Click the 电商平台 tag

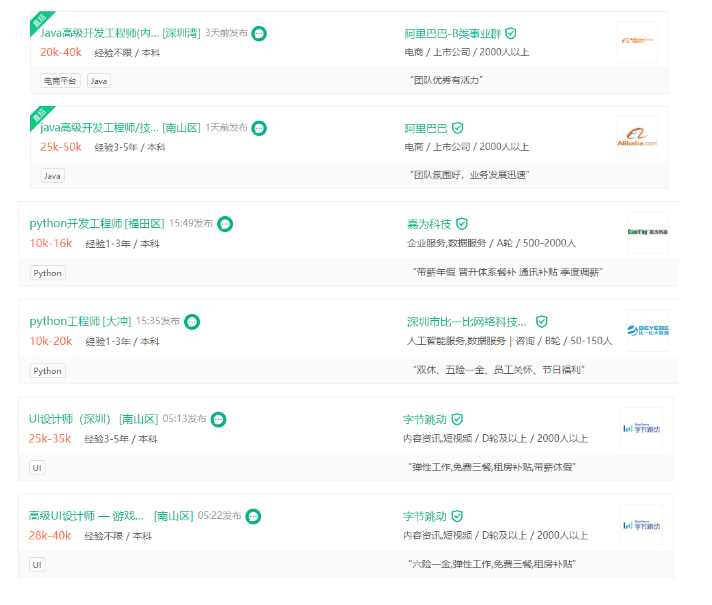tap(61, 81)
